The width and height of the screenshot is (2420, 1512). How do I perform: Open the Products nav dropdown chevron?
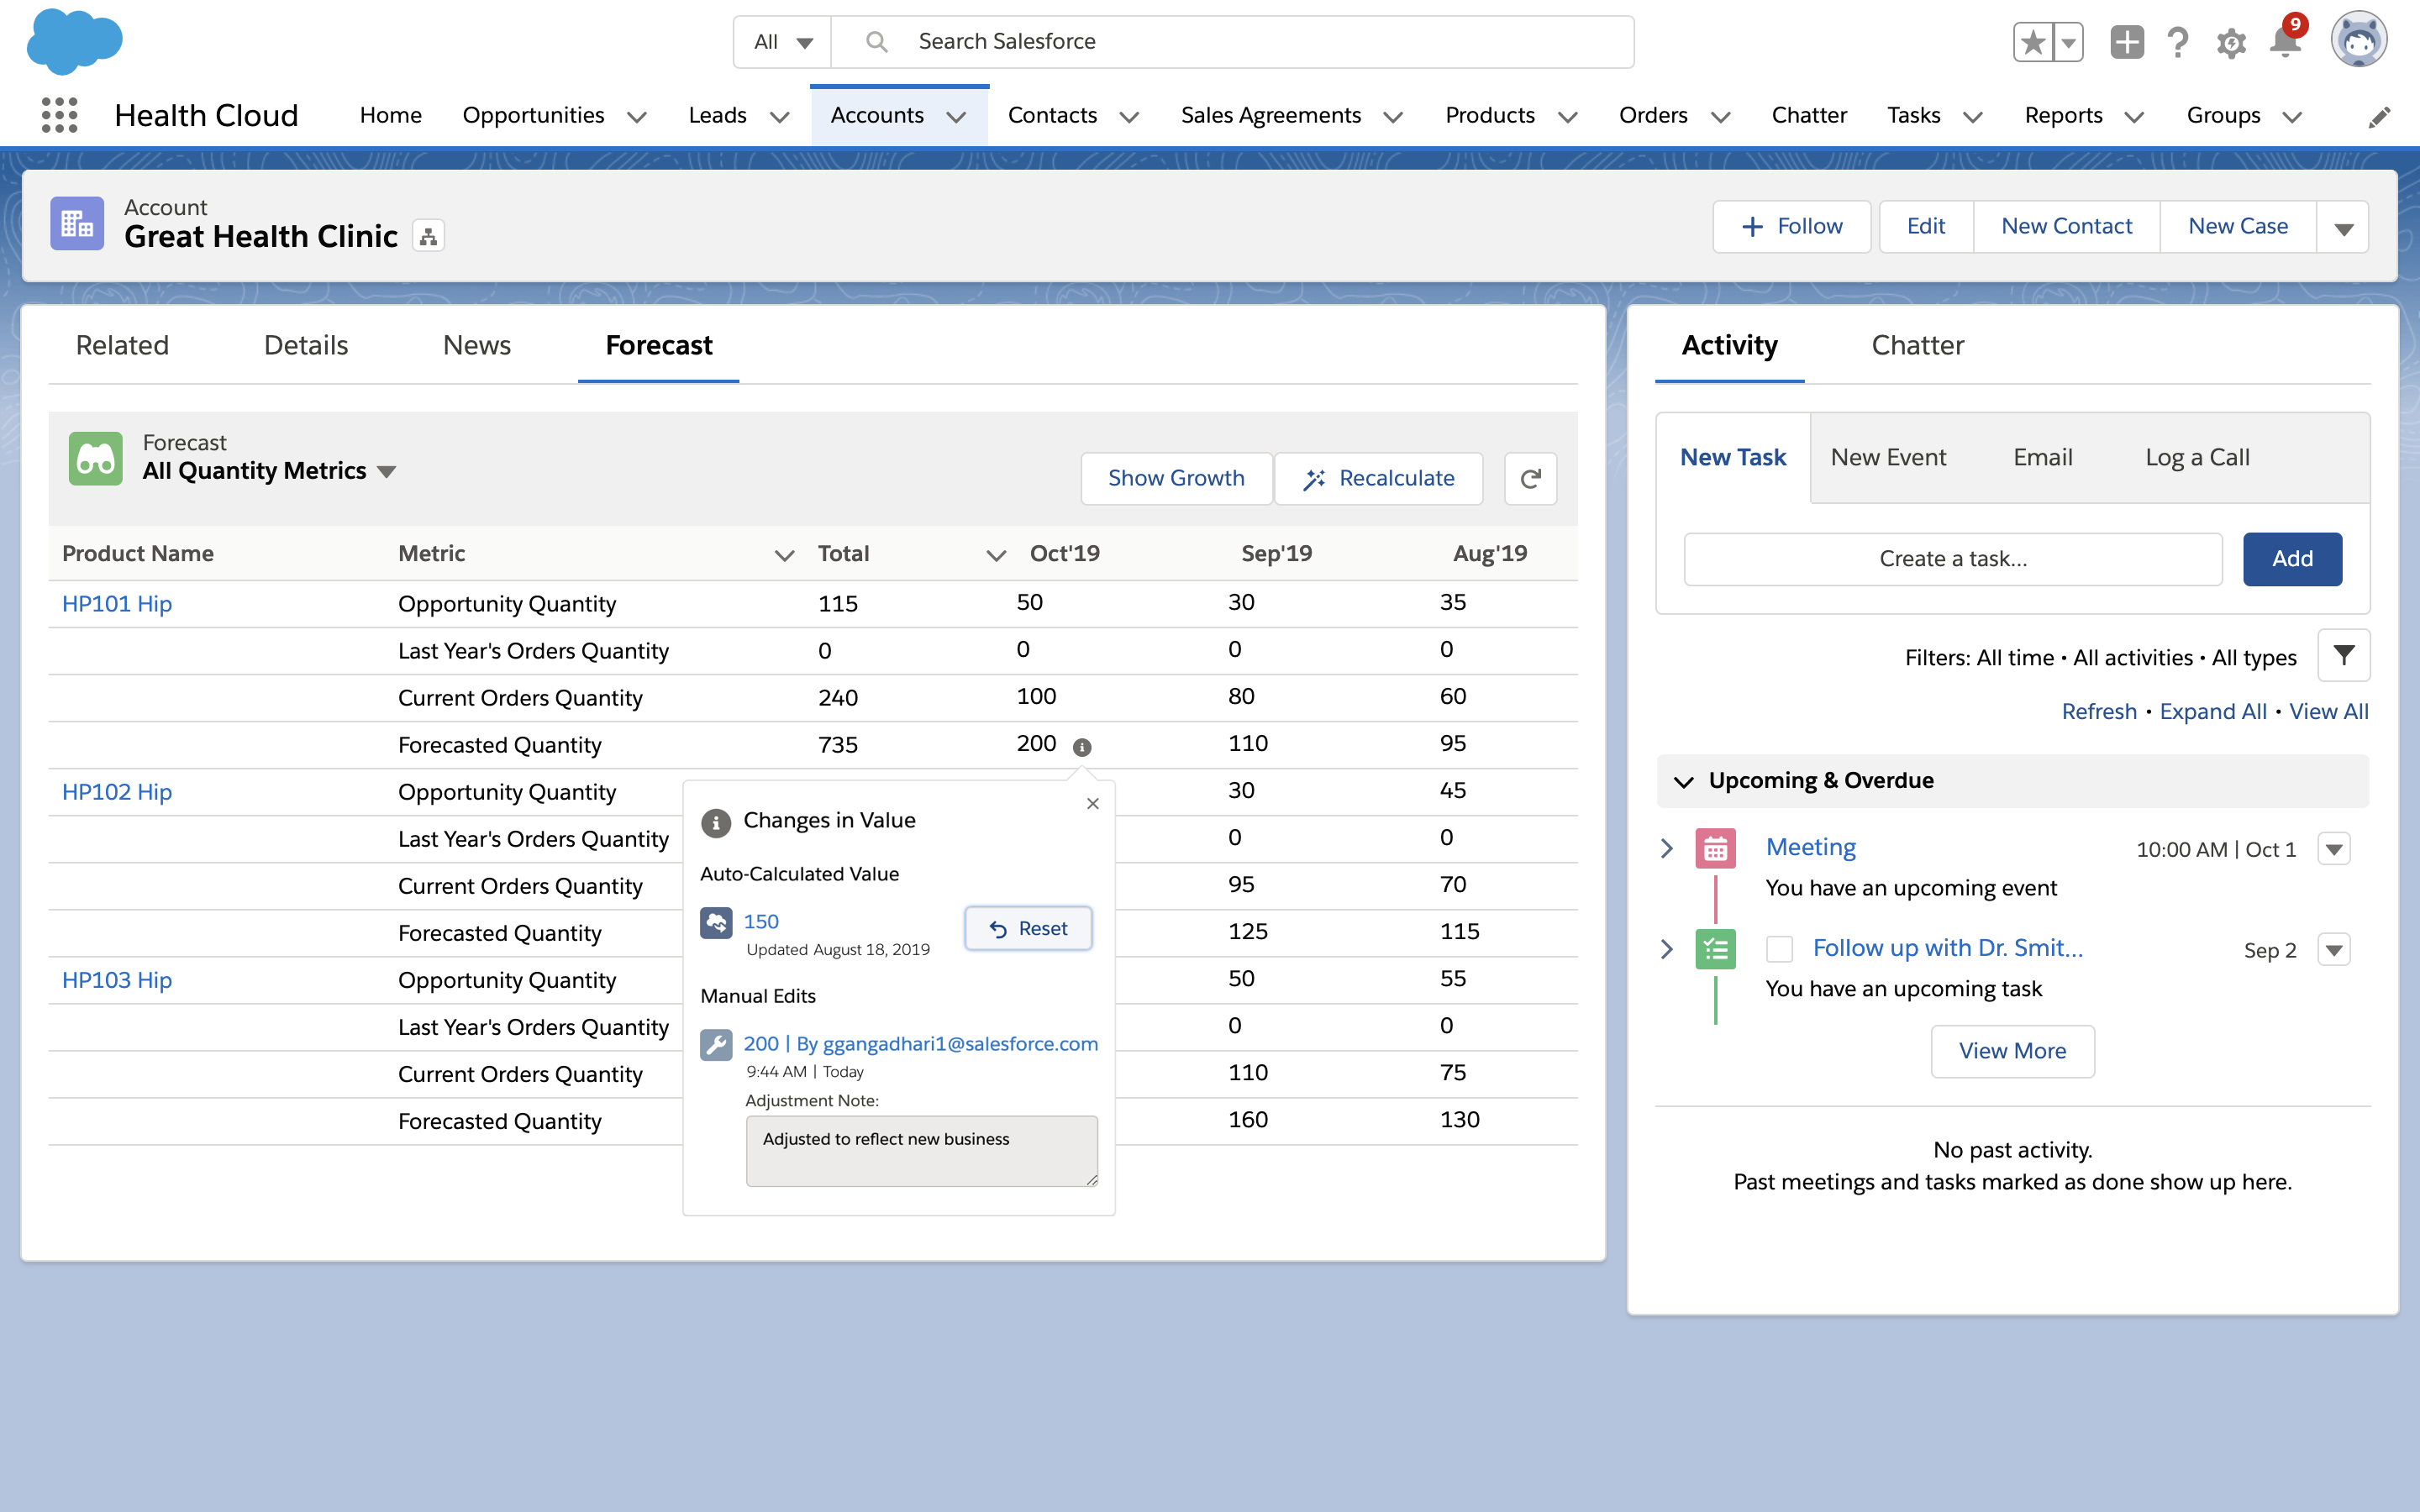(x=1568, y=117)
